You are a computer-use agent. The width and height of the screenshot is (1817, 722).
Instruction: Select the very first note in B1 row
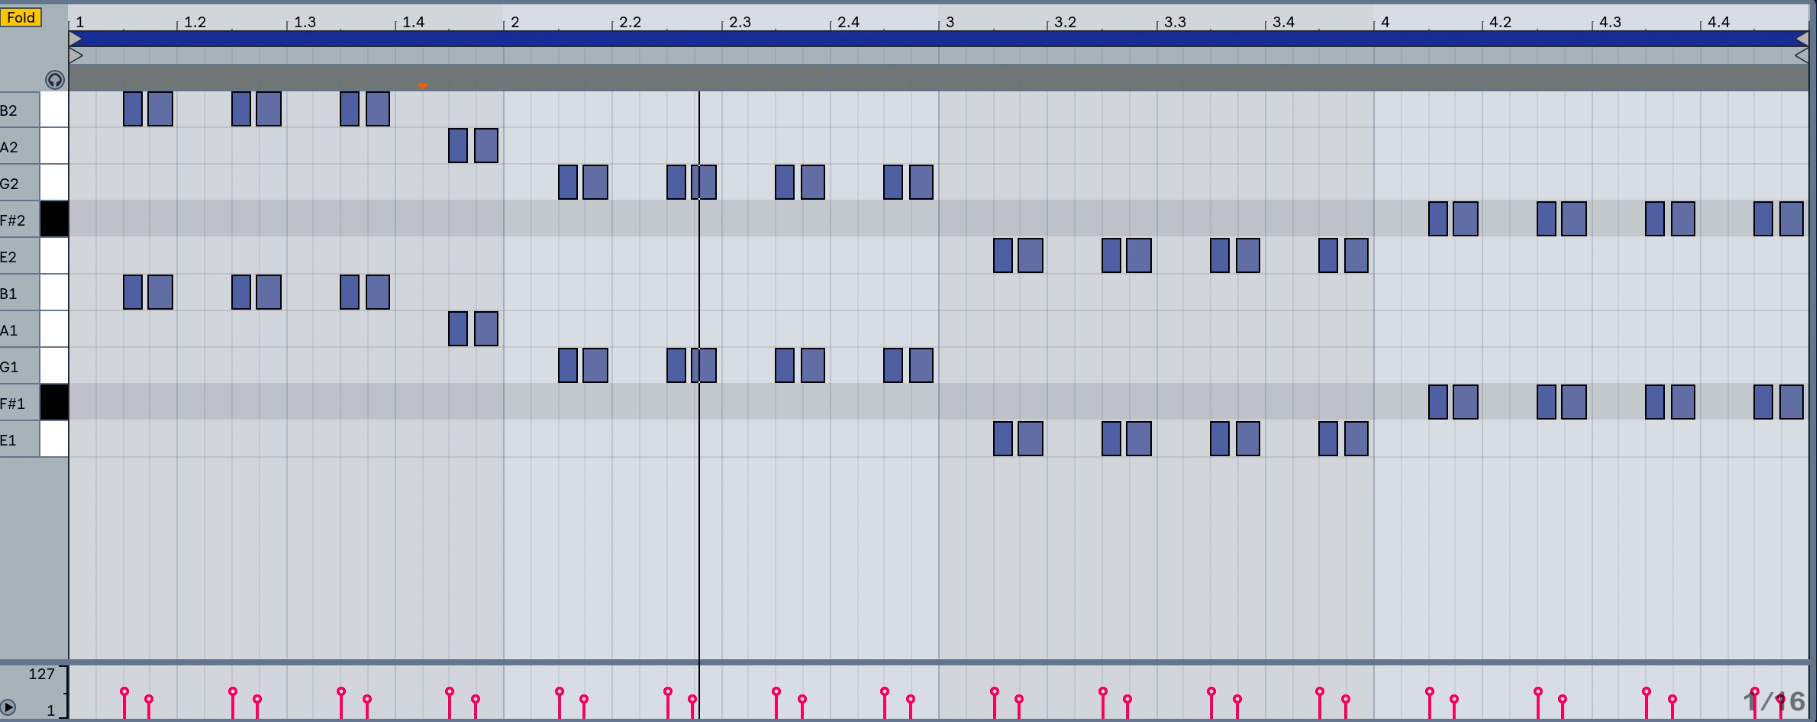(x=133, y=292)
